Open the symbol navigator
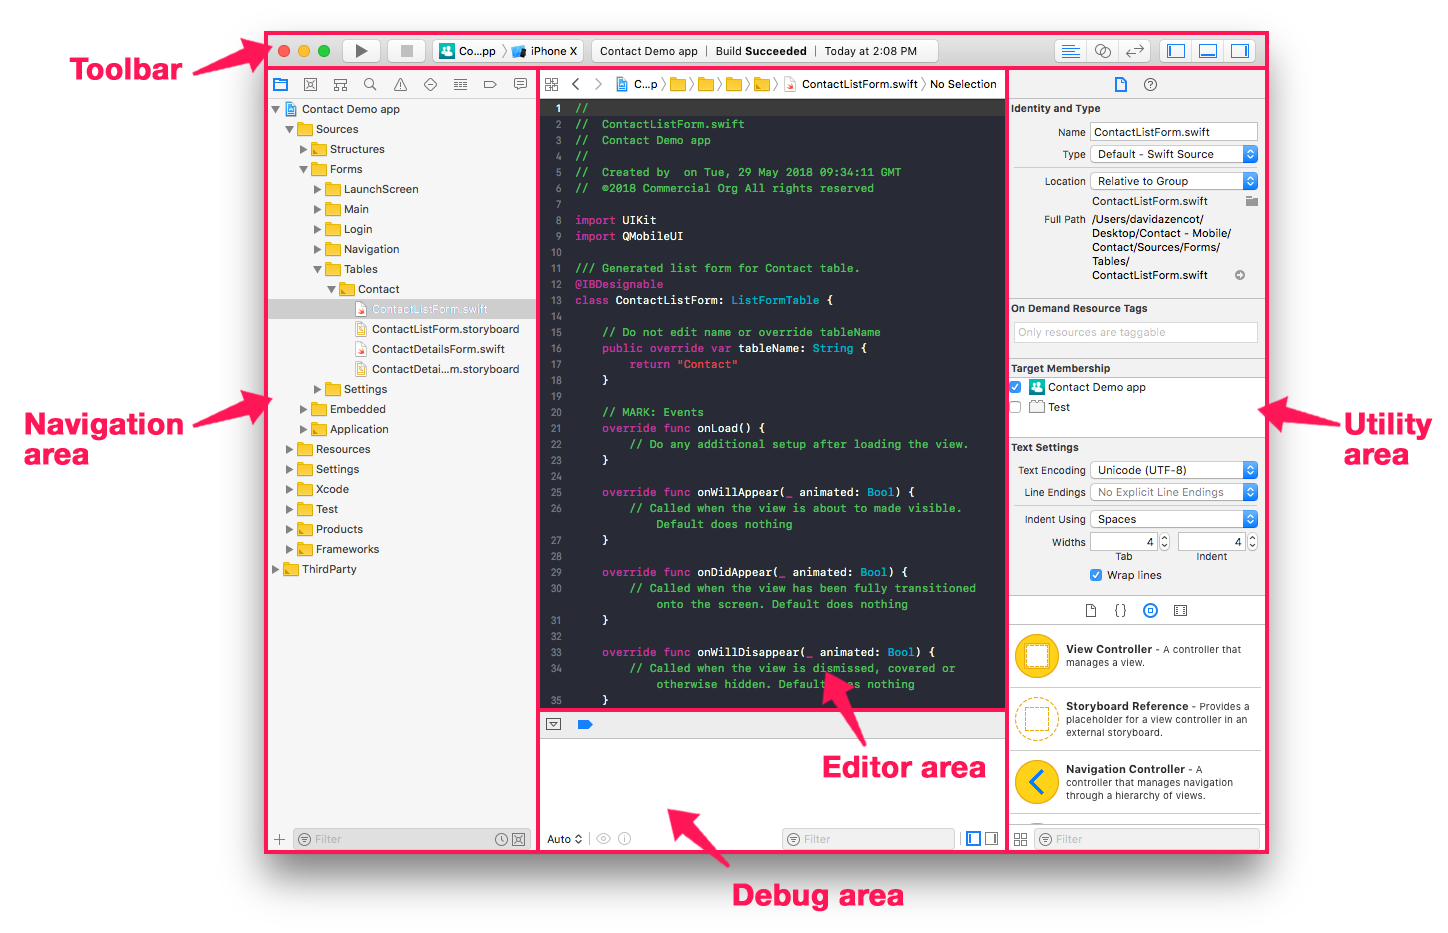 click(340, 85)
